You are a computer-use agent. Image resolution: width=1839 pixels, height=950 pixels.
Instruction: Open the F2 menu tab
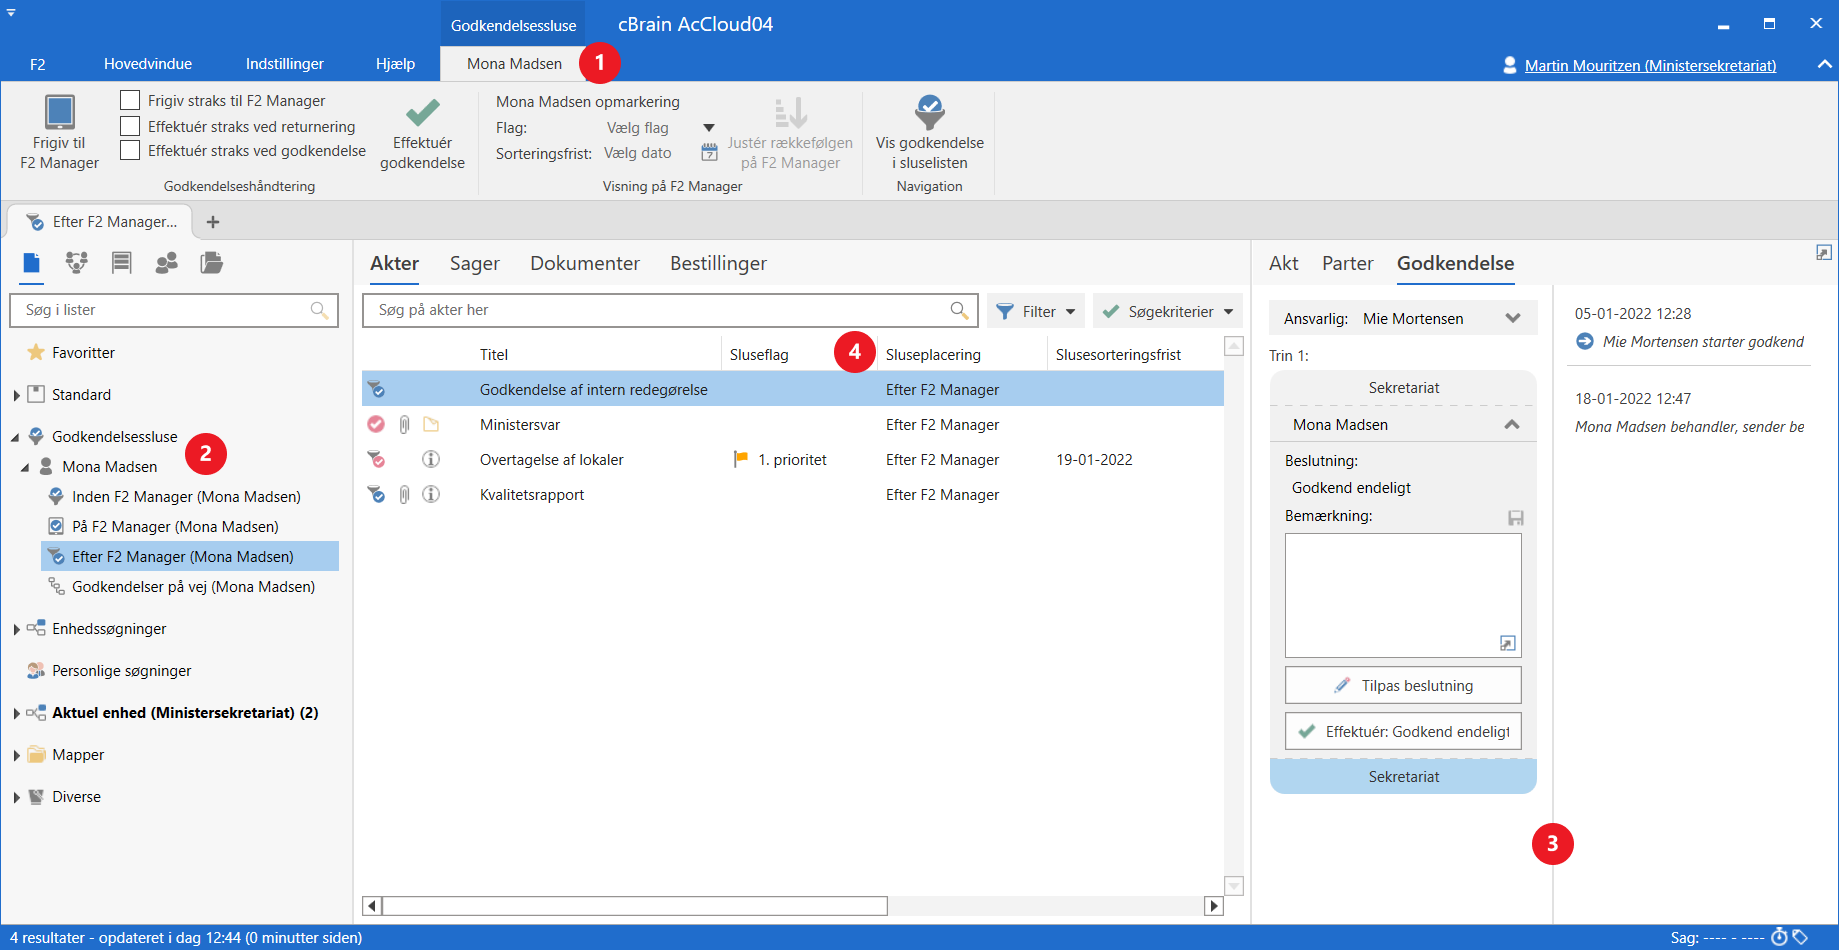point(38,64)
